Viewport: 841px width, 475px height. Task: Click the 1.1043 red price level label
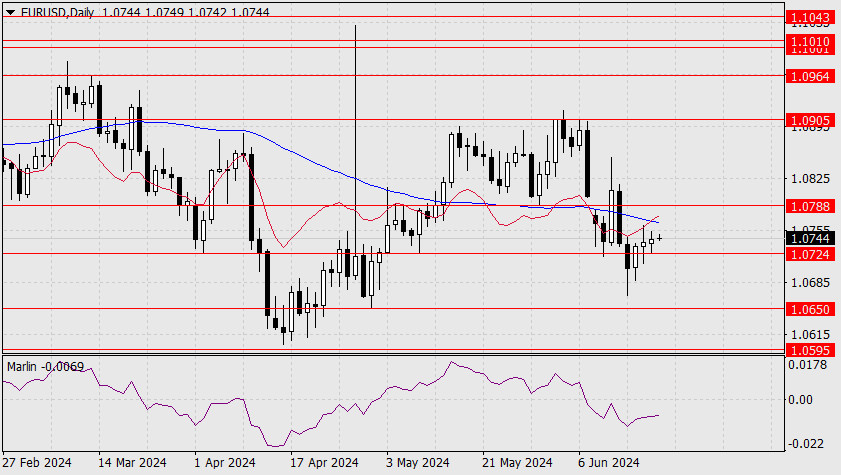point(811,17)
